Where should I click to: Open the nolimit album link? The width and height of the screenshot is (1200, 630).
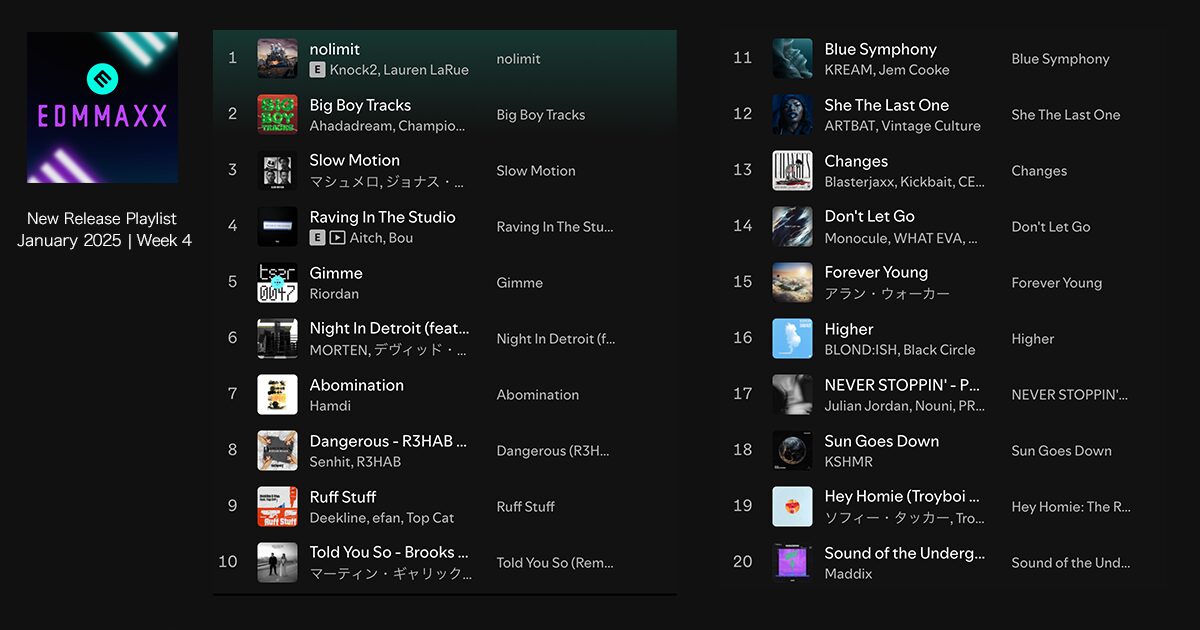[519, 59]
